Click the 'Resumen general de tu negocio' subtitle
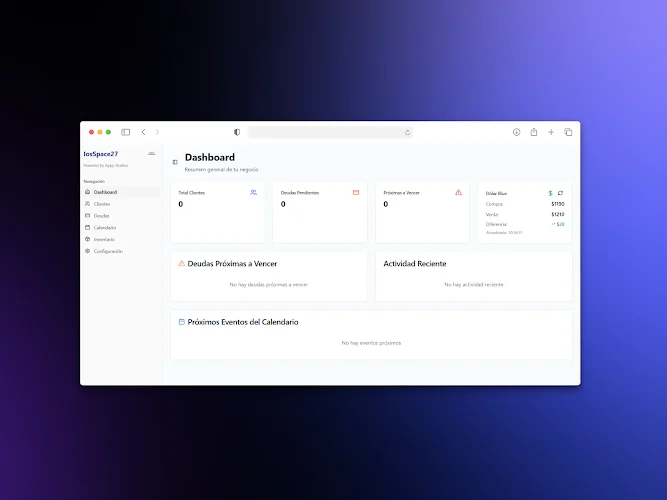The height and width of the screenshot is (500, 667). point(221,169)
